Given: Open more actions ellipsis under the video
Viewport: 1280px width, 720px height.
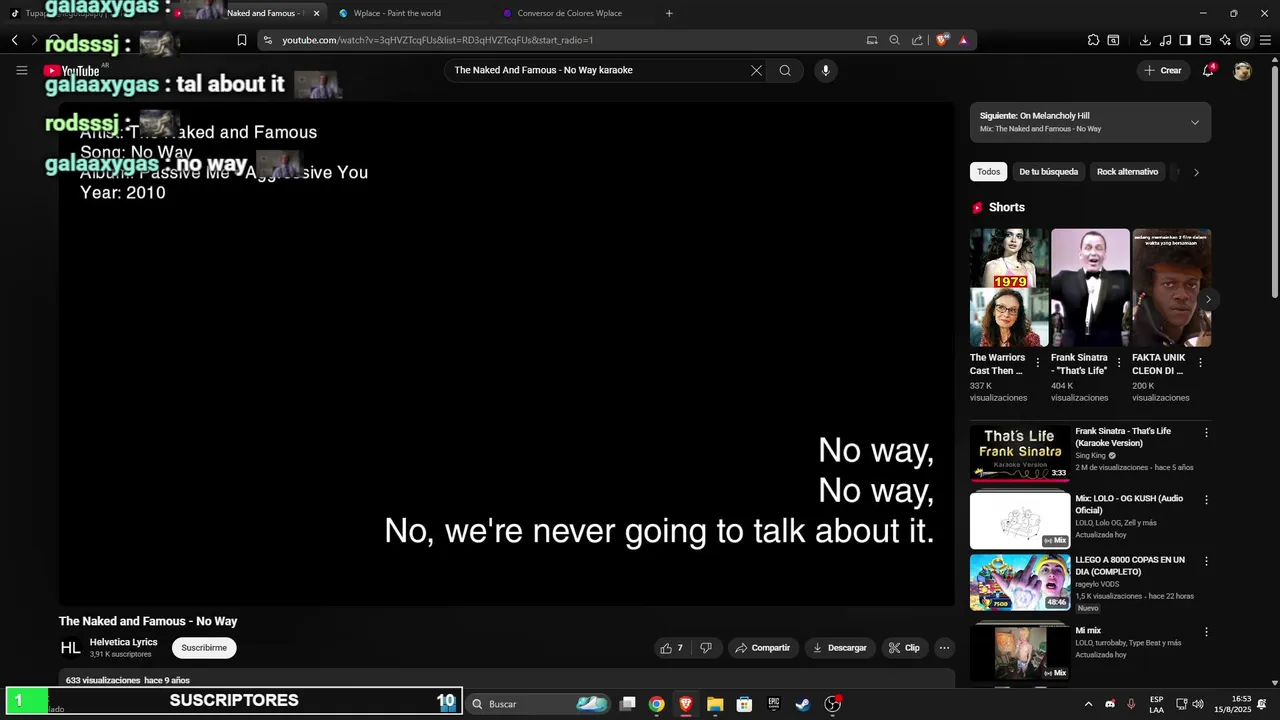Looking at the screenshot, I should click(944, 648).
